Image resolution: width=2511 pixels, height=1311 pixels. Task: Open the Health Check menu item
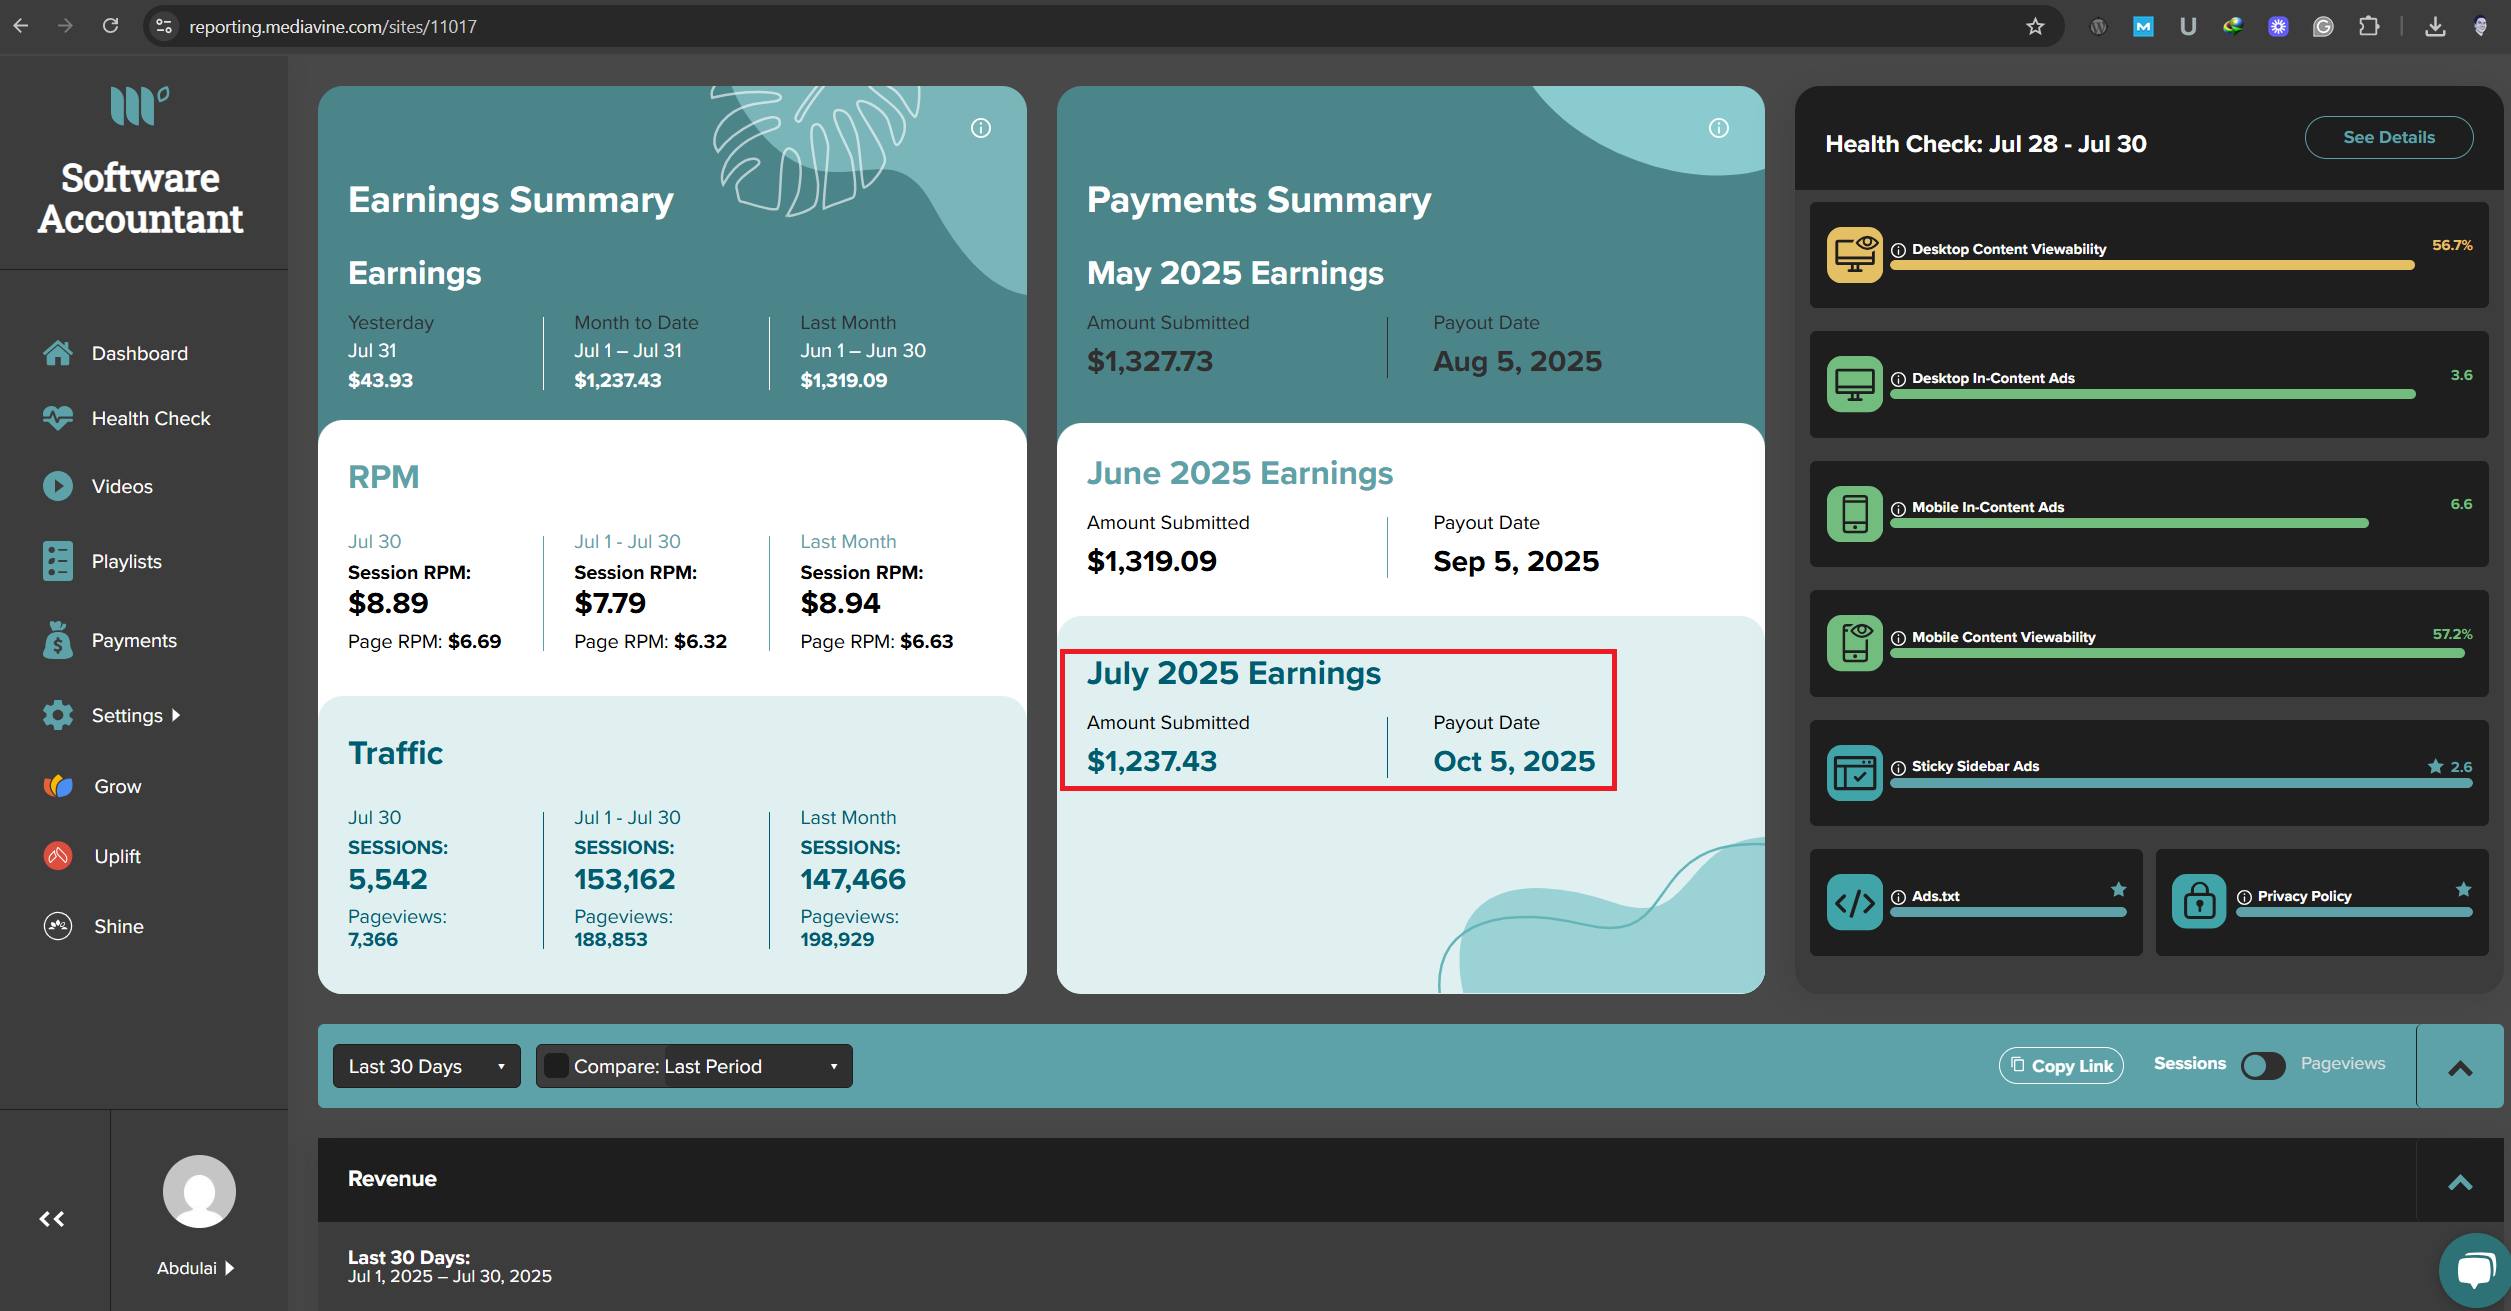point(151,418)
